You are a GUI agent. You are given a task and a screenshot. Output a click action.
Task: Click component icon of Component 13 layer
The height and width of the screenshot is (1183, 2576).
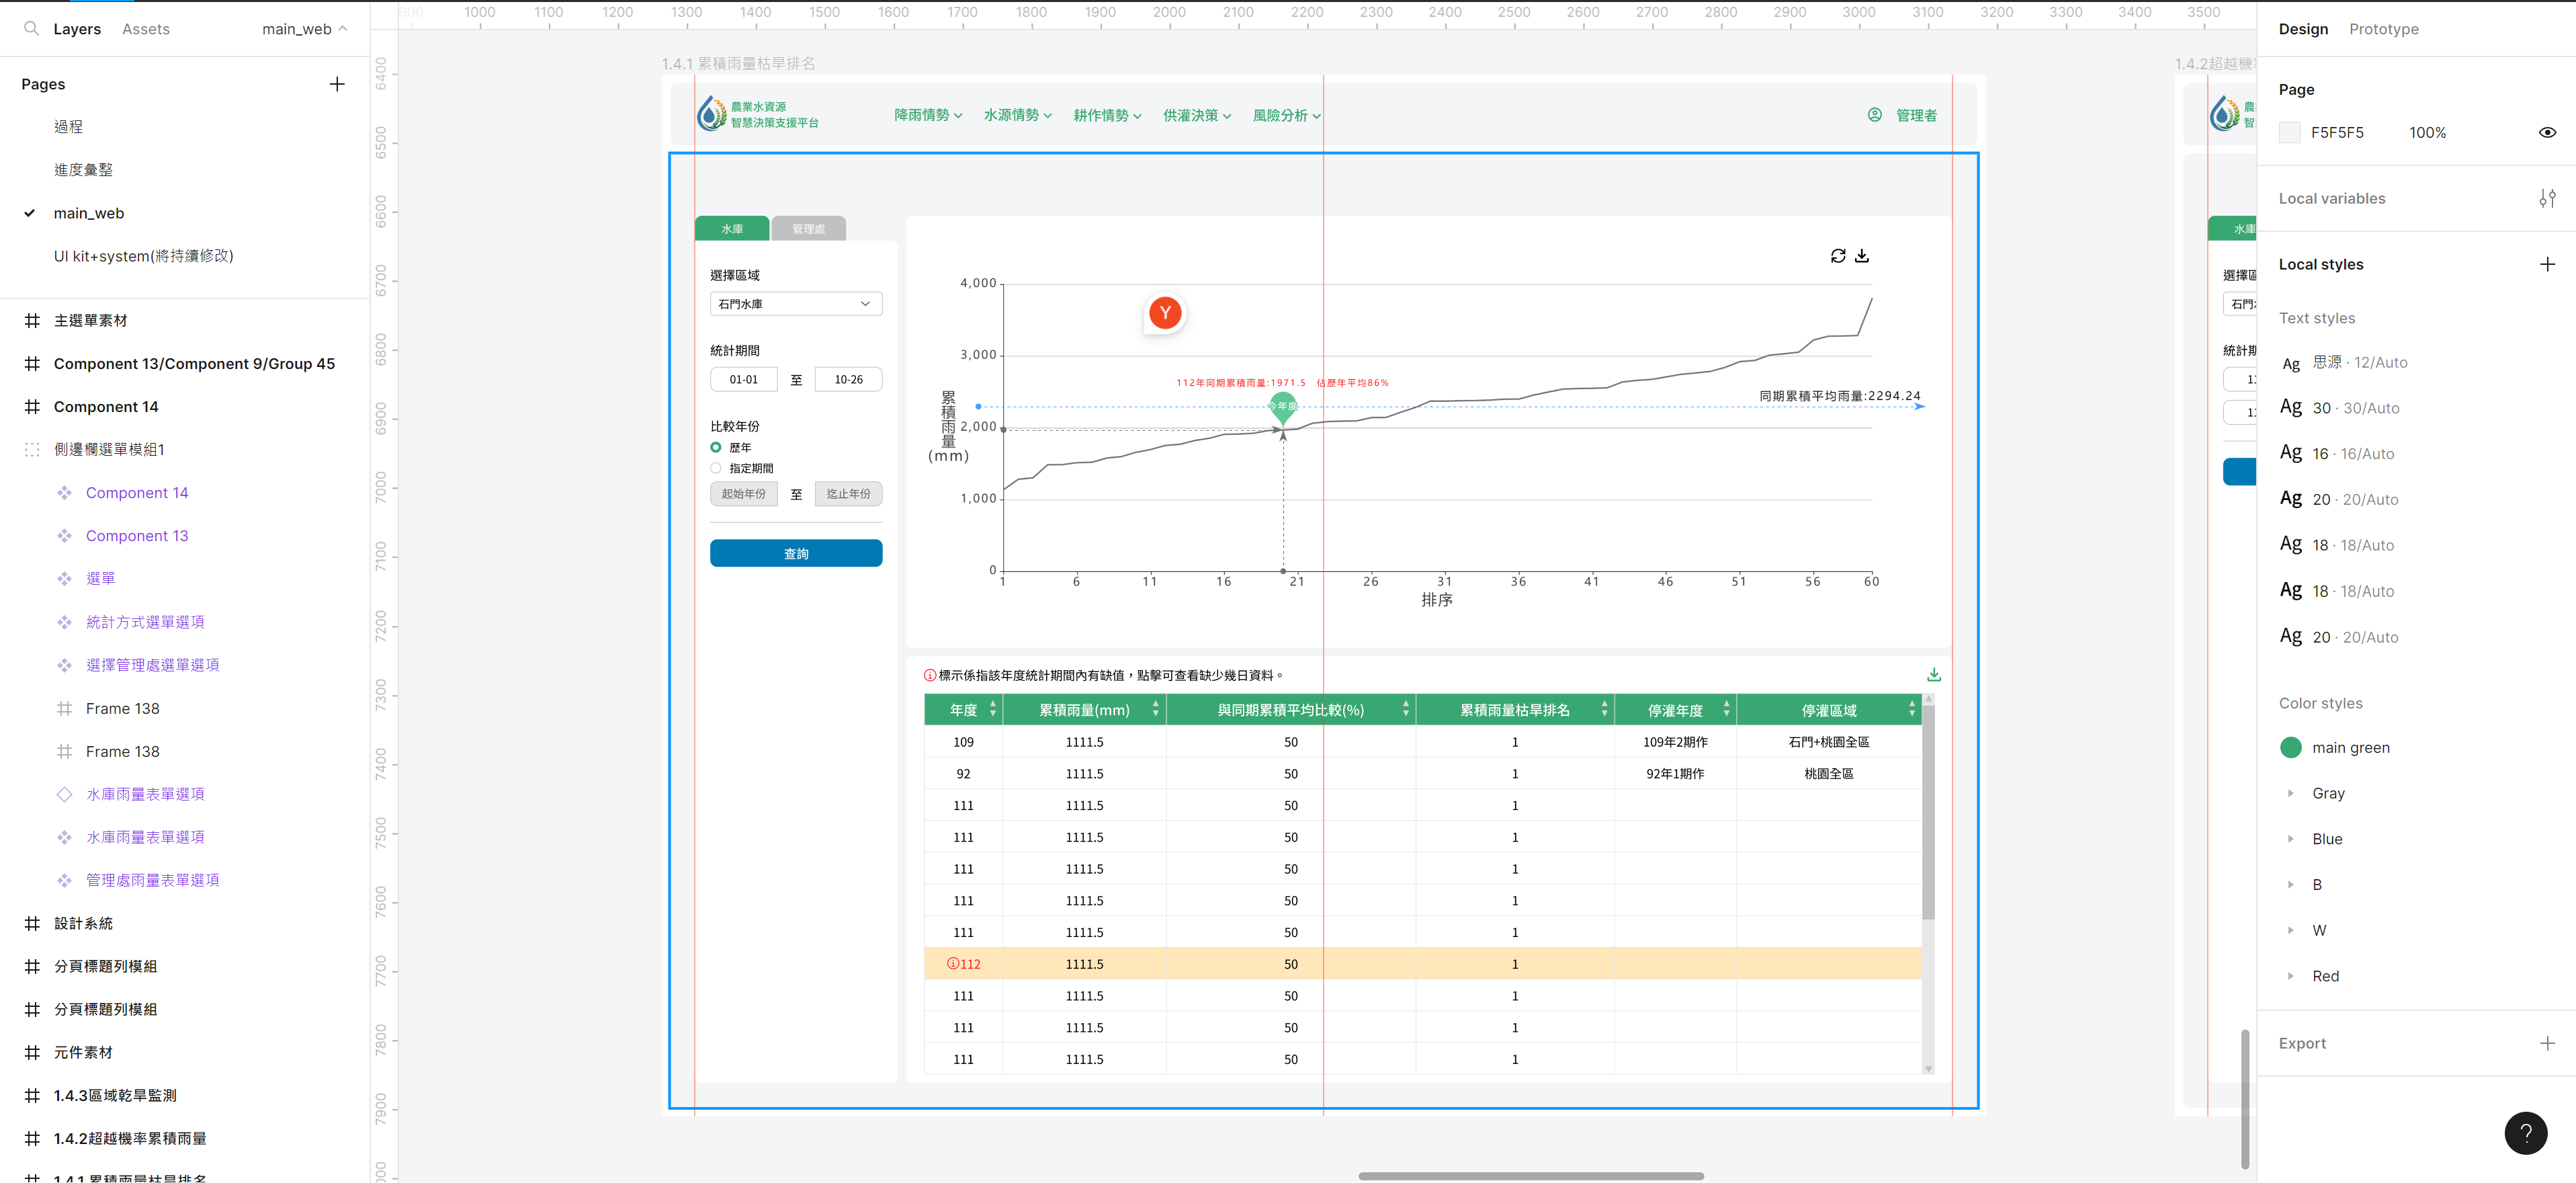pos(64,536)
